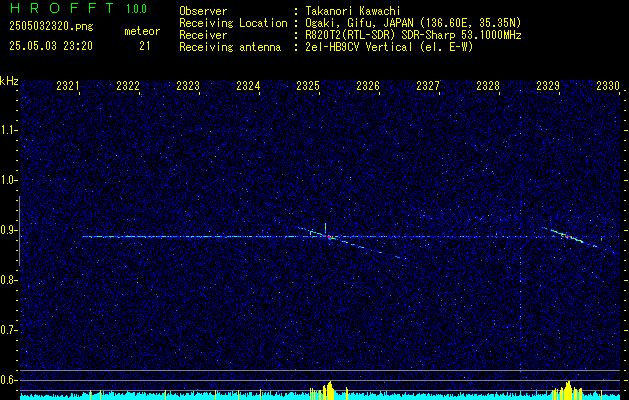The height and width of the screenshot is (400, 629).
Task: Click the 2324 time marker
Action: coord(248,85)
